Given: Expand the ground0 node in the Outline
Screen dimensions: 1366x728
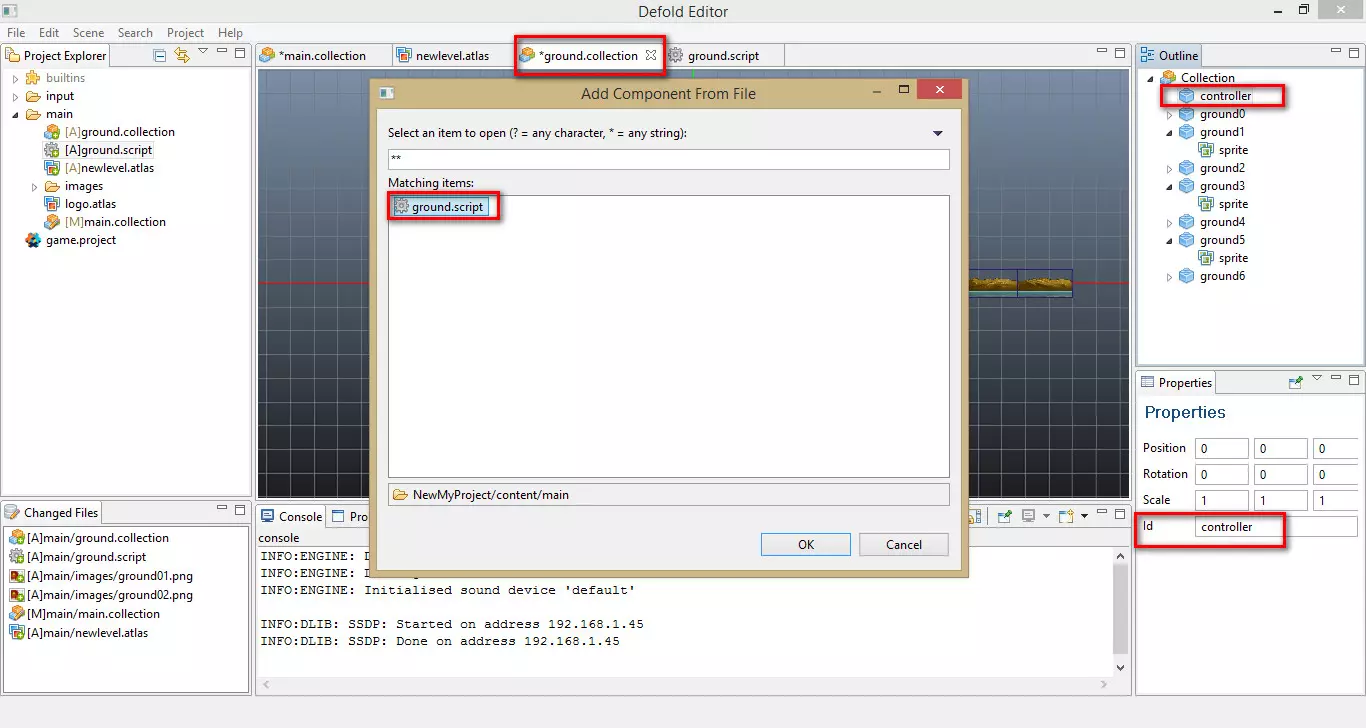Looking at the screenshot, I should 1170,113.
